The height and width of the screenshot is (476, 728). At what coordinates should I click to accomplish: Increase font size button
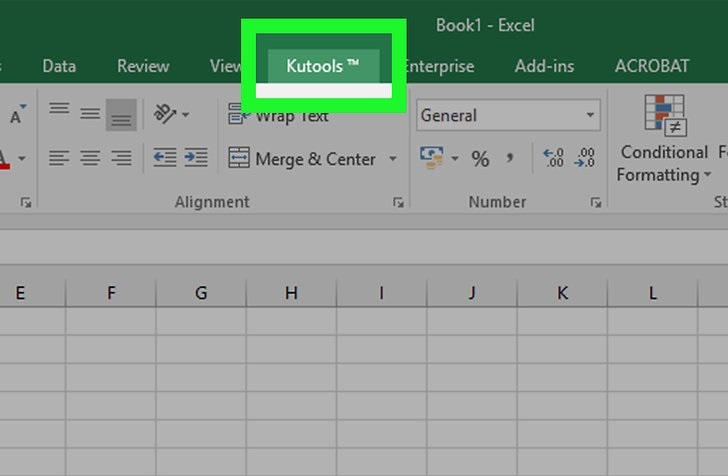tap(18, 114)
